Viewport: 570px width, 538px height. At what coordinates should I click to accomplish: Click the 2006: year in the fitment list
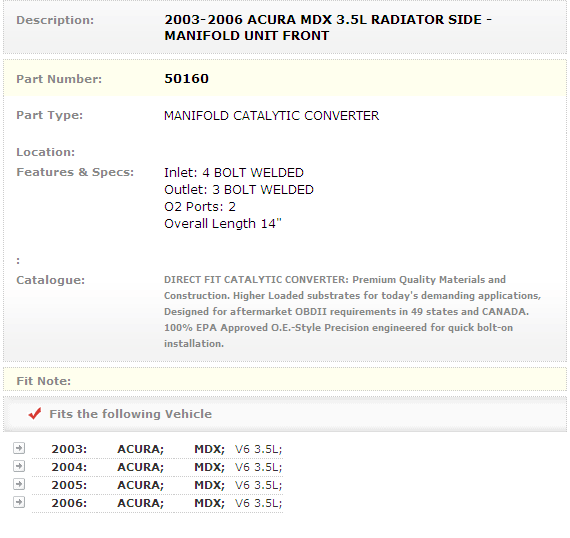click(69, 503)
